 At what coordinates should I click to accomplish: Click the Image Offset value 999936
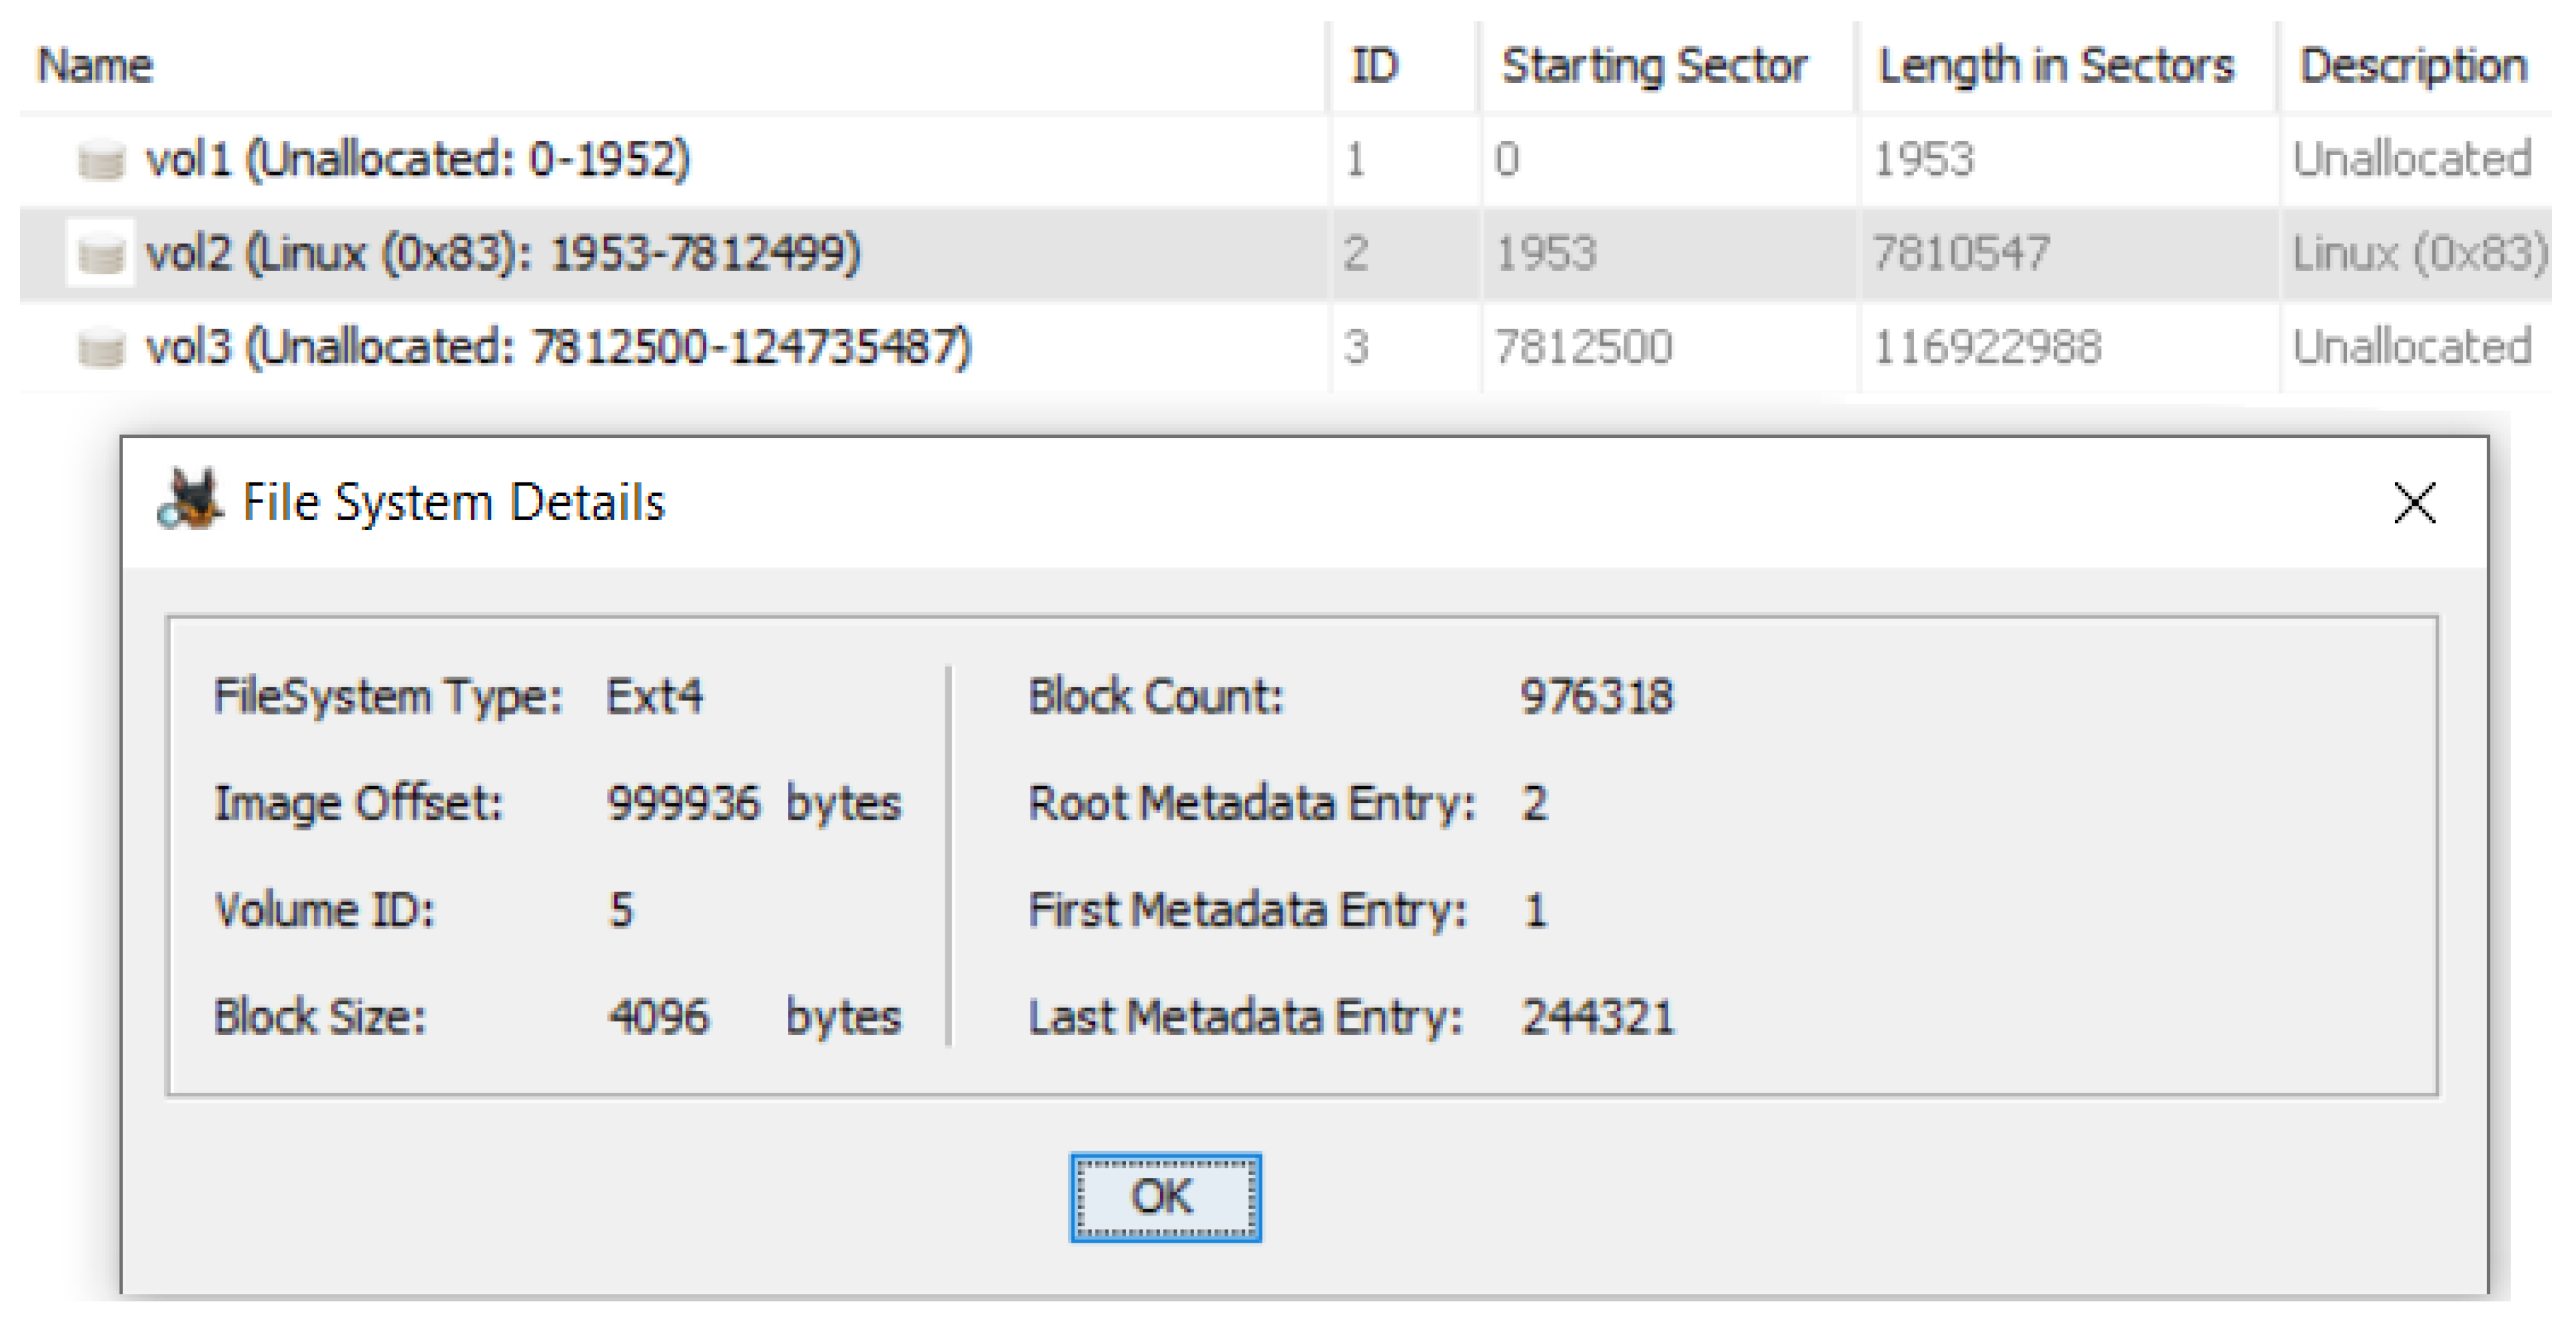(x=684, y=803)
